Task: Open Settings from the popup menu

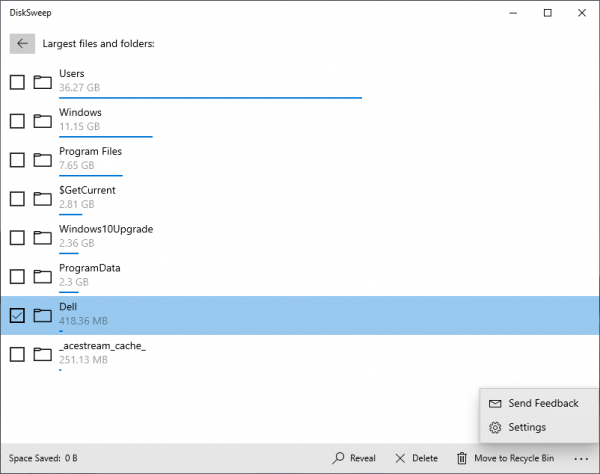Action: 539,427
